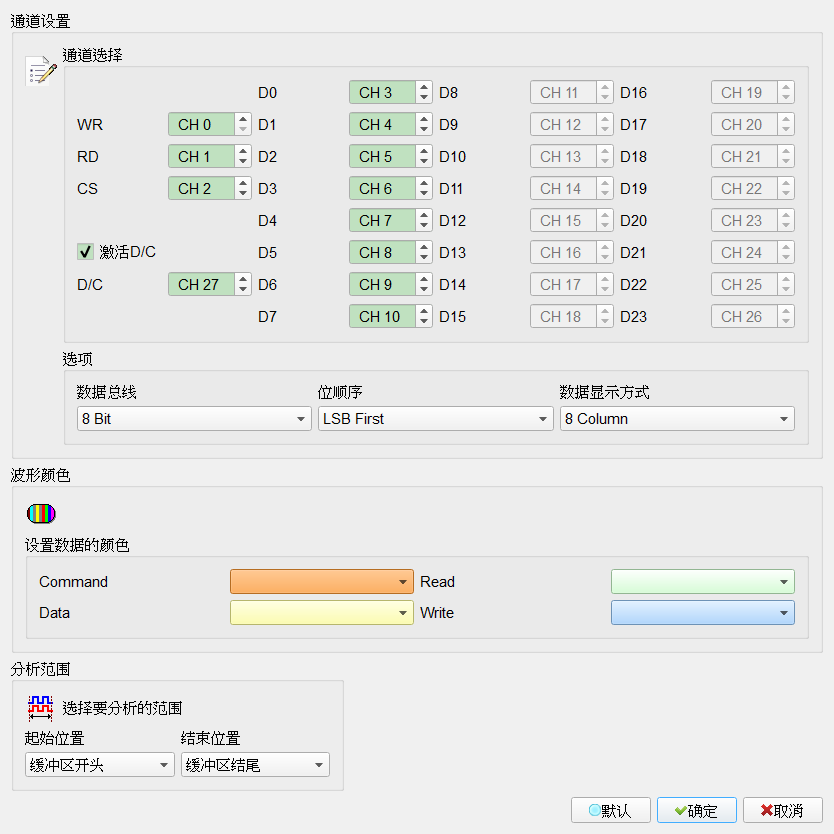Click the 默认 default button

[x=611, y=810]
